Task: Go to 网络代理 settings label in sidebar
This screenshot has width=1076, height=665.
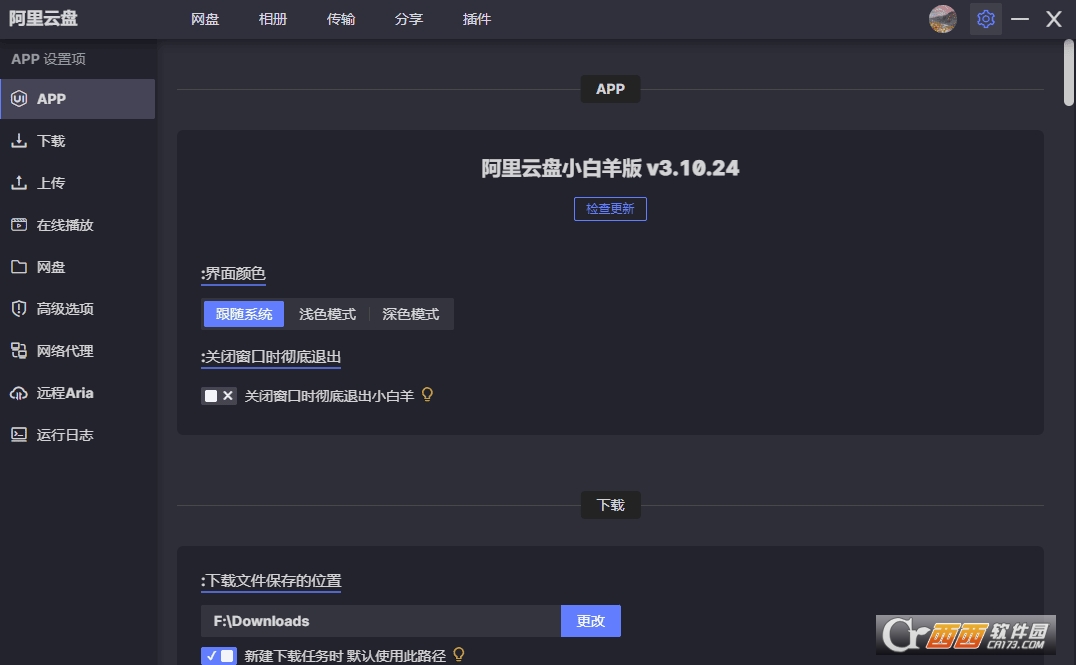Action: coord(65,351)
